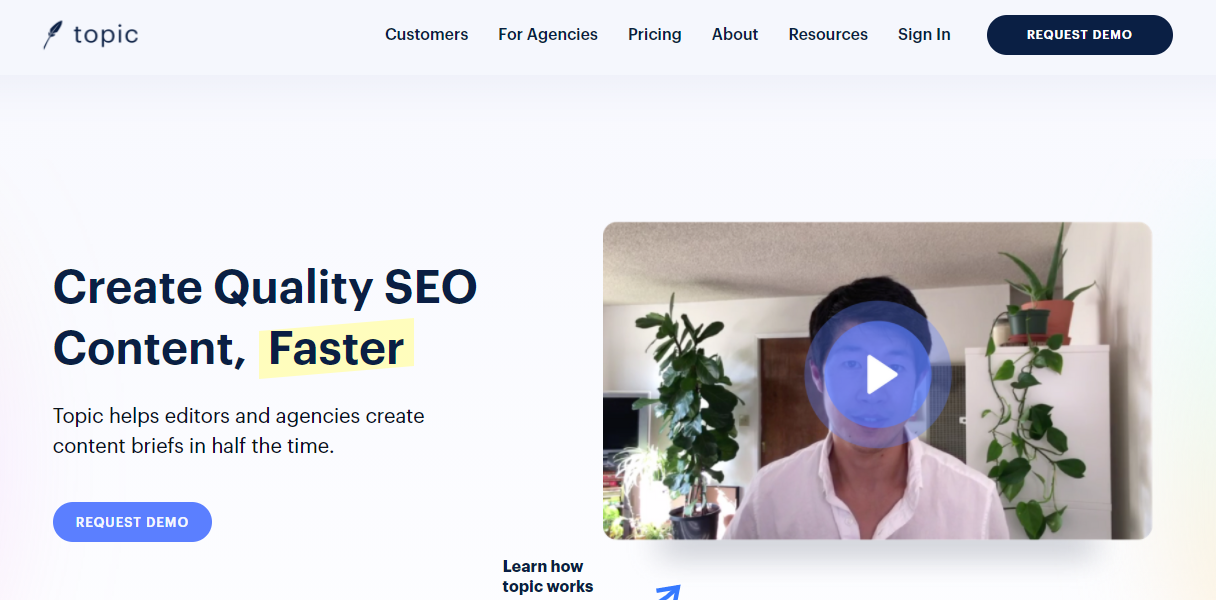Screen dimensions: 1216x600
Task: Click the blue Request Demo hero button
Action: (x=132, y=522)
